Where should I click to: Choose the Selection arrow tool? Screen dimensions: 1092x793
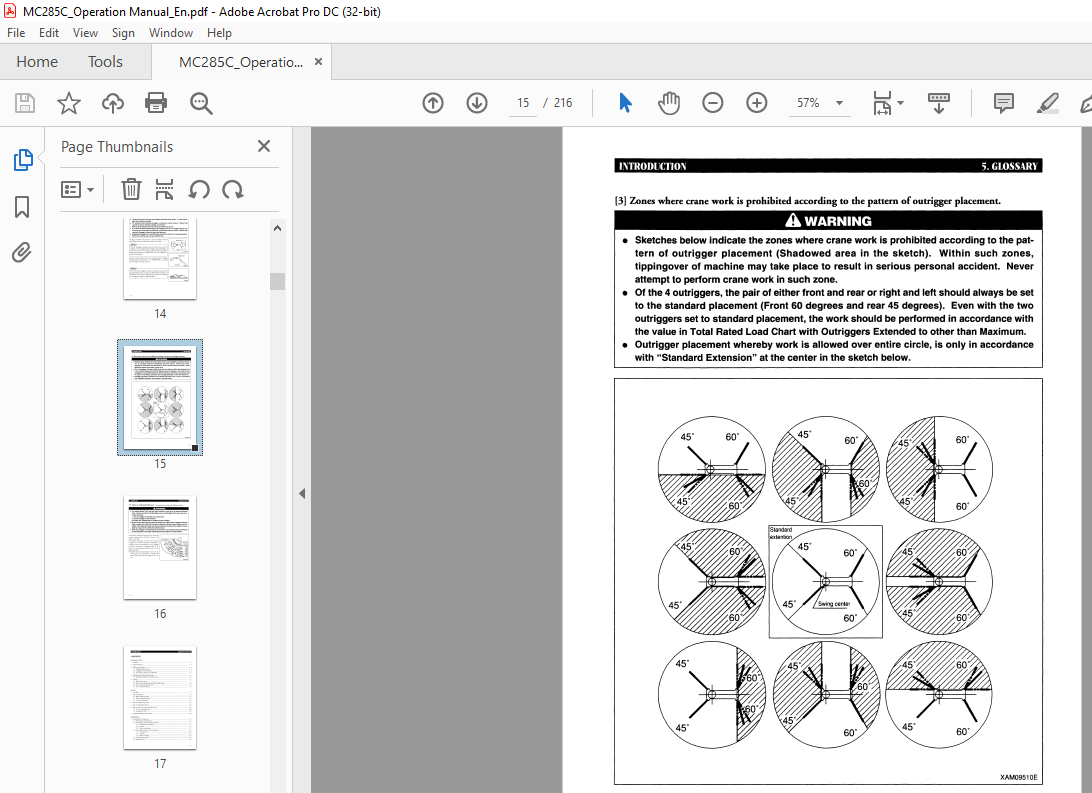[x=625, y=103]
